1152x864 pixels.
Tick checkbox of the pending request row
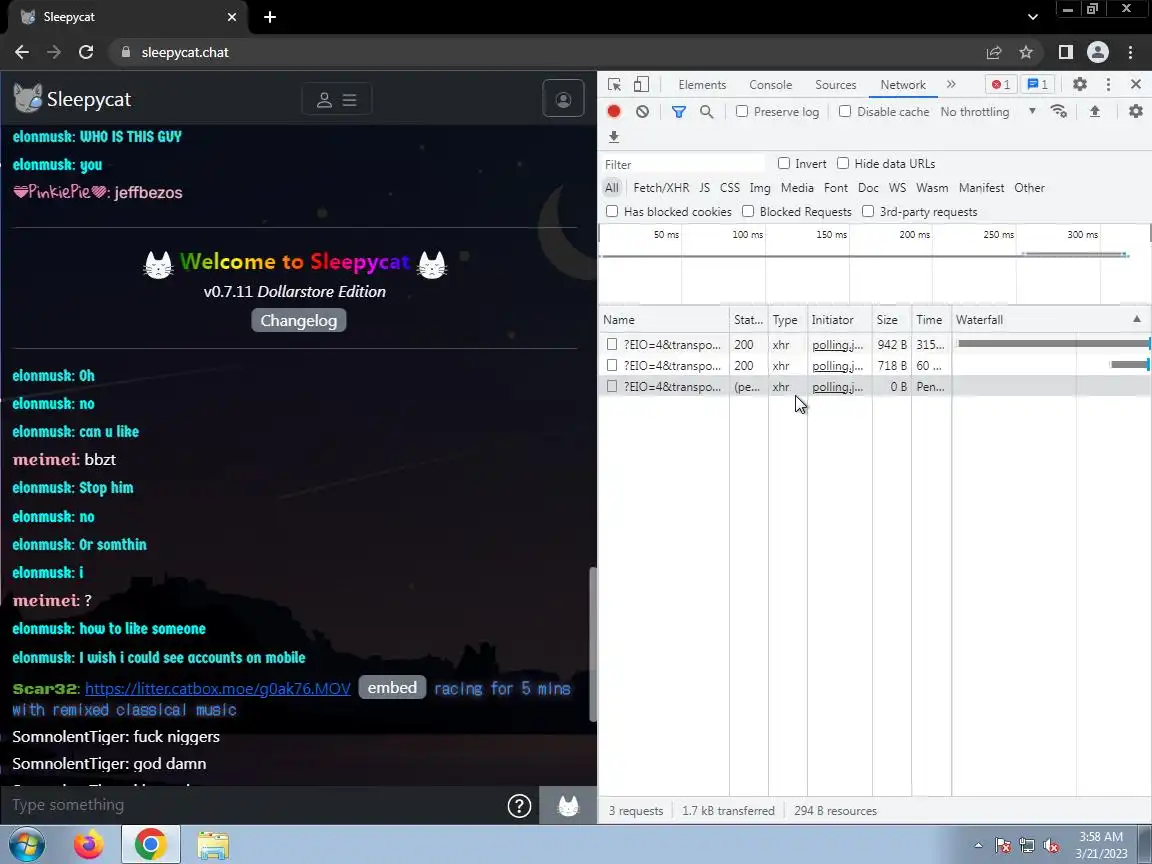[612, 386]
